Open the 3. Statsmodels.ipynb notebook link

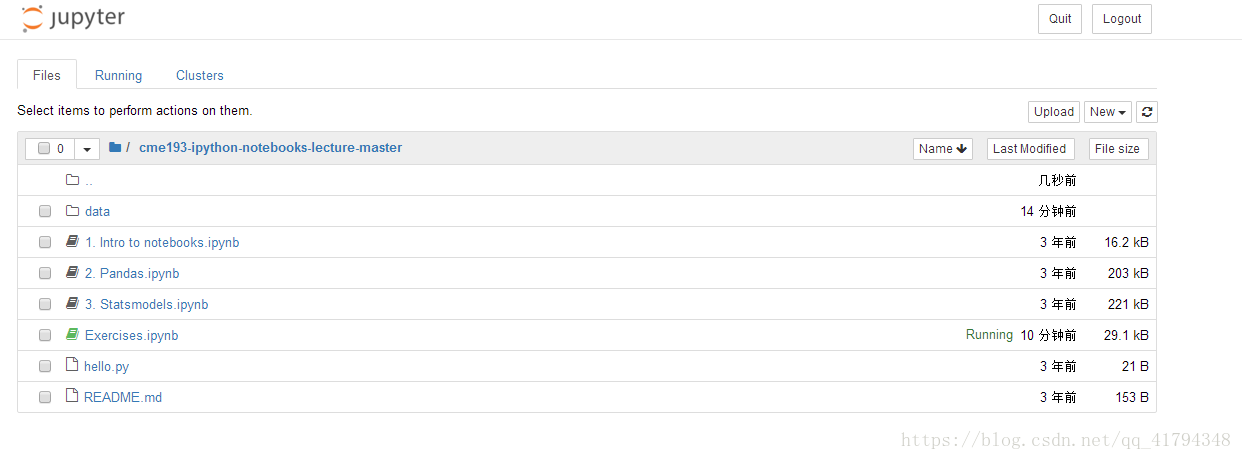147,304
